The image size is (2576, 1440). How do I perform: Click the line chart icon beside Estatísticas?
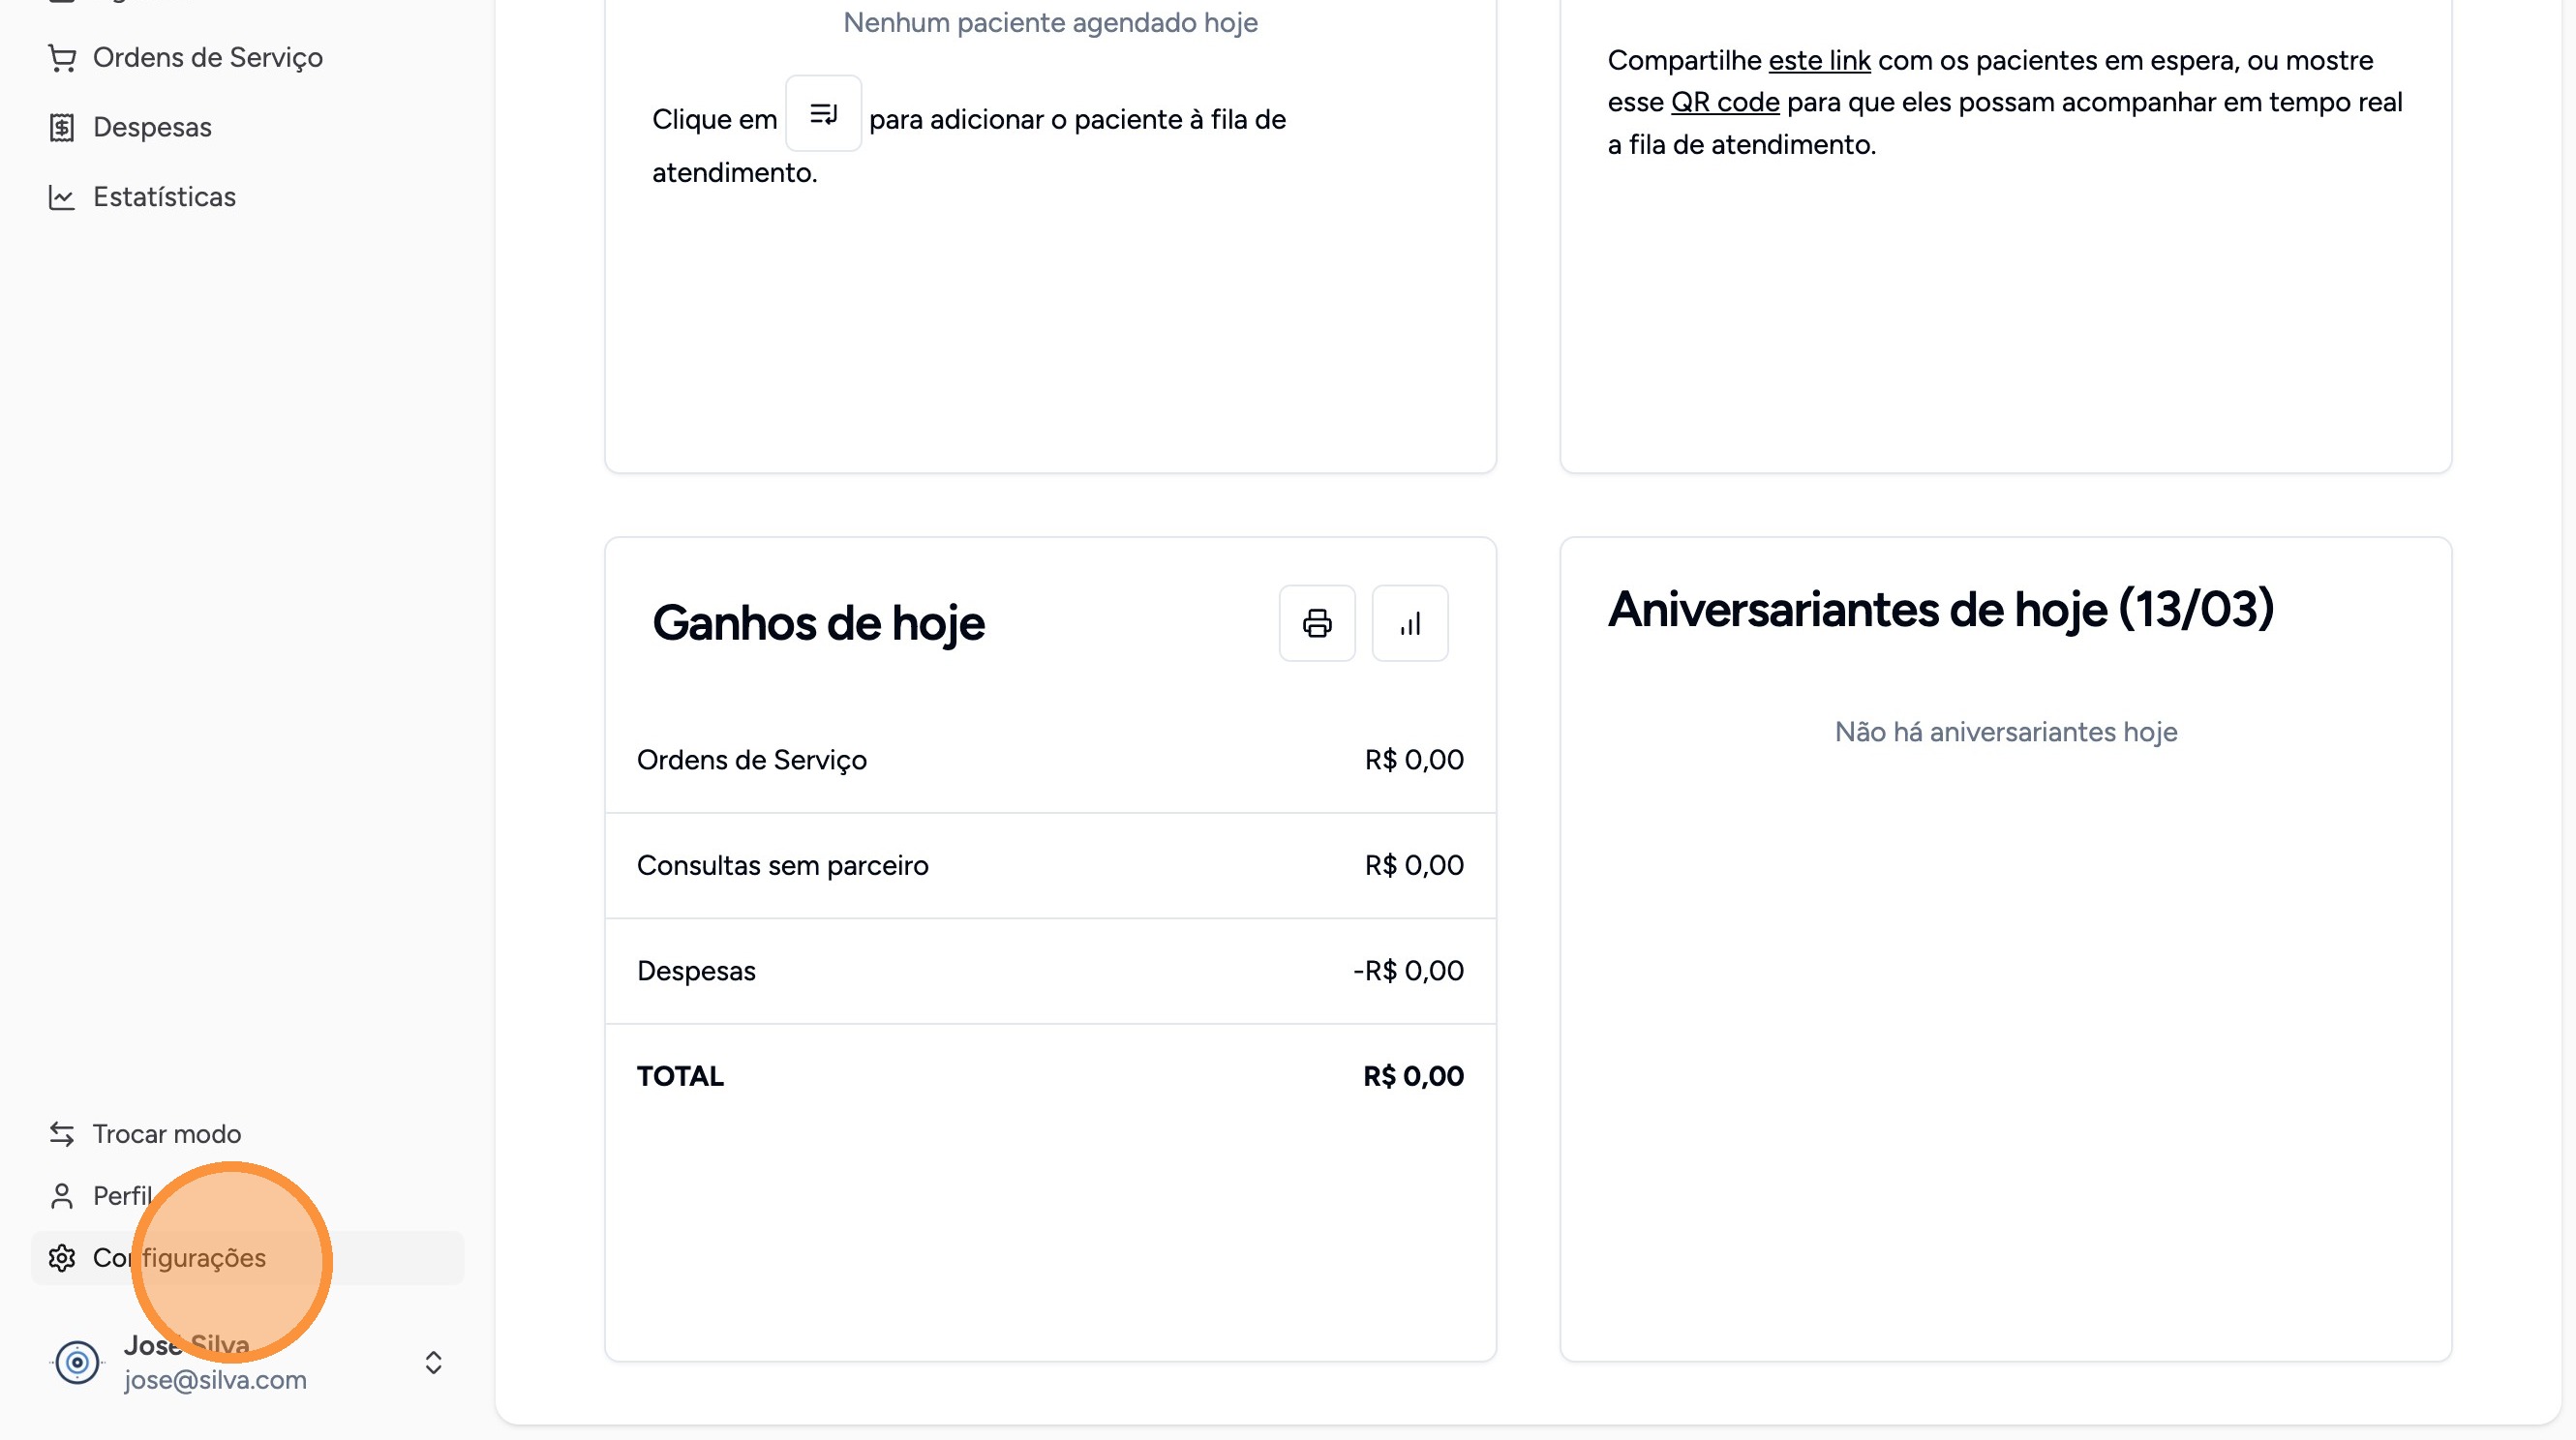[62, 197]
